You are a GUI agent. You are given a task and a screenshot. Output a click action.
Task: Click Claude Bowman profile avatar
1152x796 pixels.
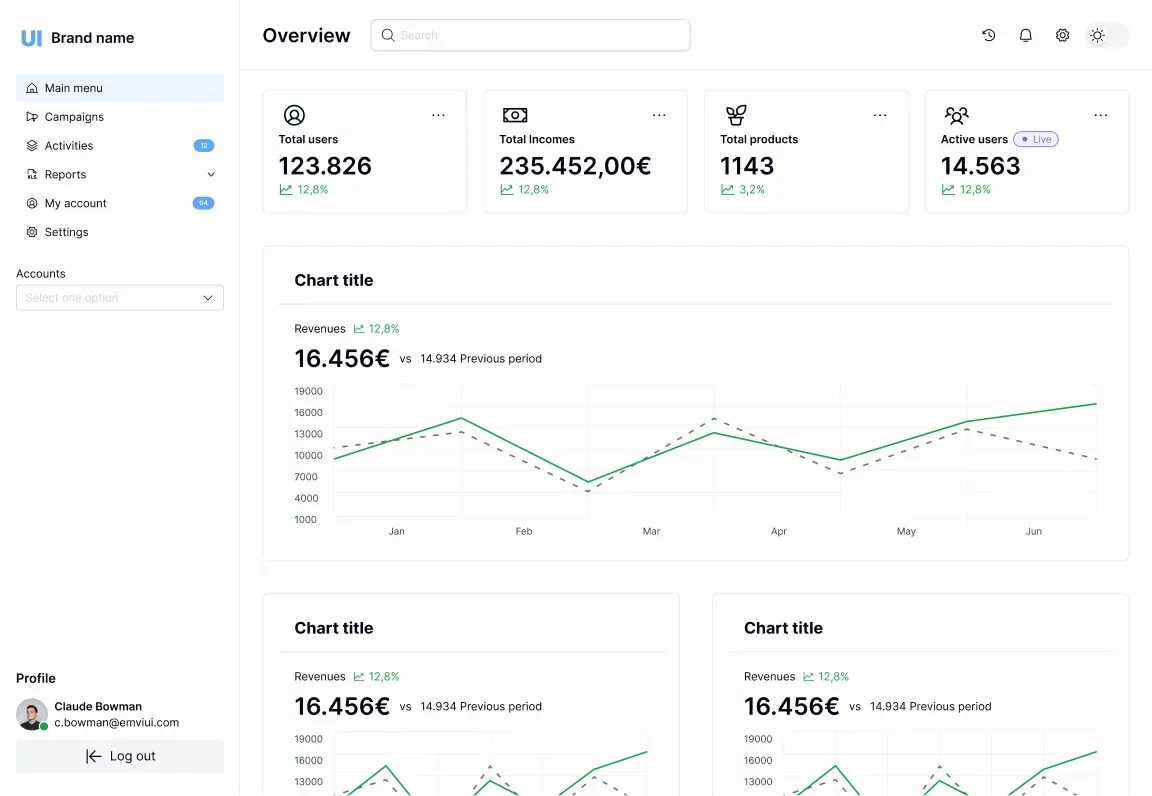point(32,714)
